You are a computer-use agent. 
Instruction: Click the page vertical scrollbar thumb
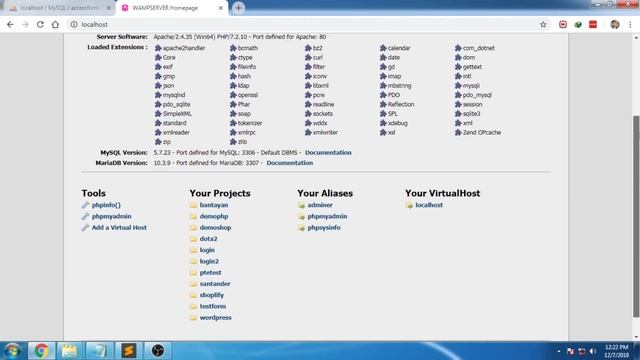coord(636,216)
